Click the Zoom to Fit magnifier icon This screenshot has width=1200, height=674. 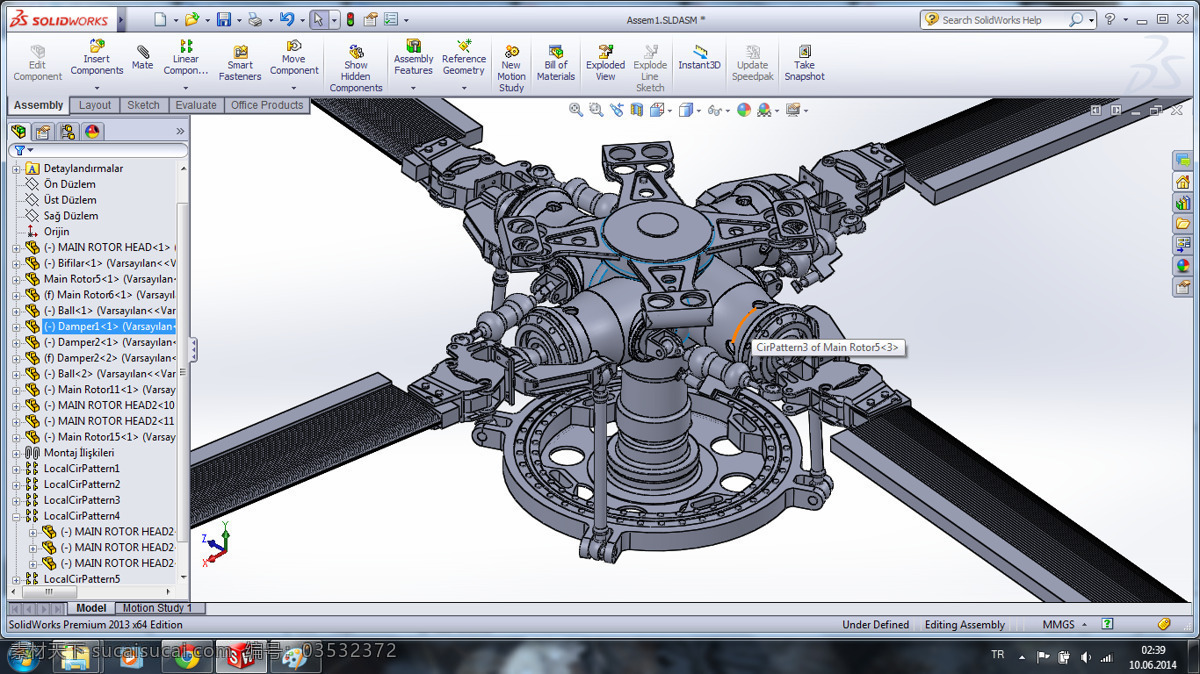tap(576, 110)
